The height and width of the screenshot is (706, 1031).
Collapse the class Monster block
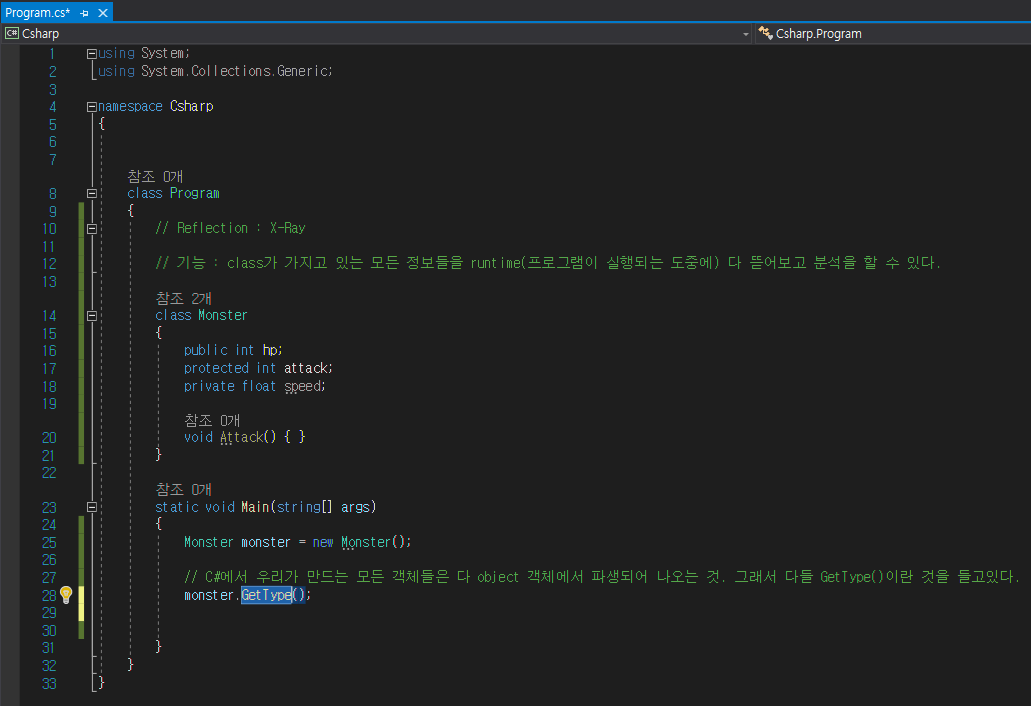pos(92,316)
